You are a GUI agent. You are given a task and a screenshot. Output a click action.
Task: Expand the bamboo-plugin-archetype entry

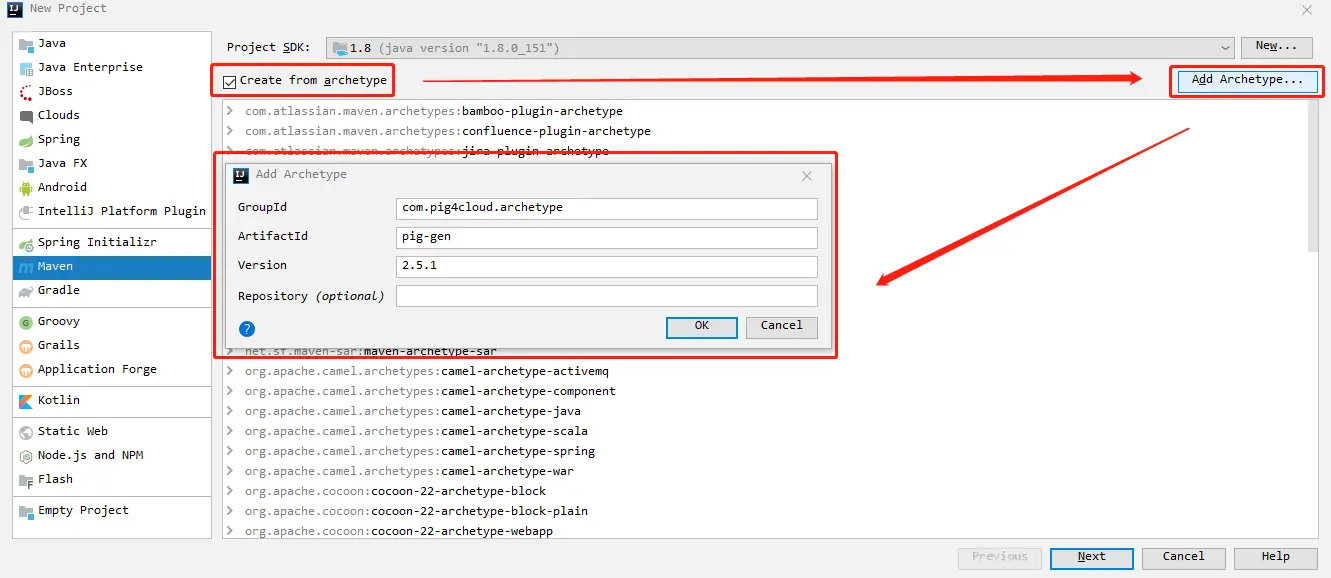231,111
